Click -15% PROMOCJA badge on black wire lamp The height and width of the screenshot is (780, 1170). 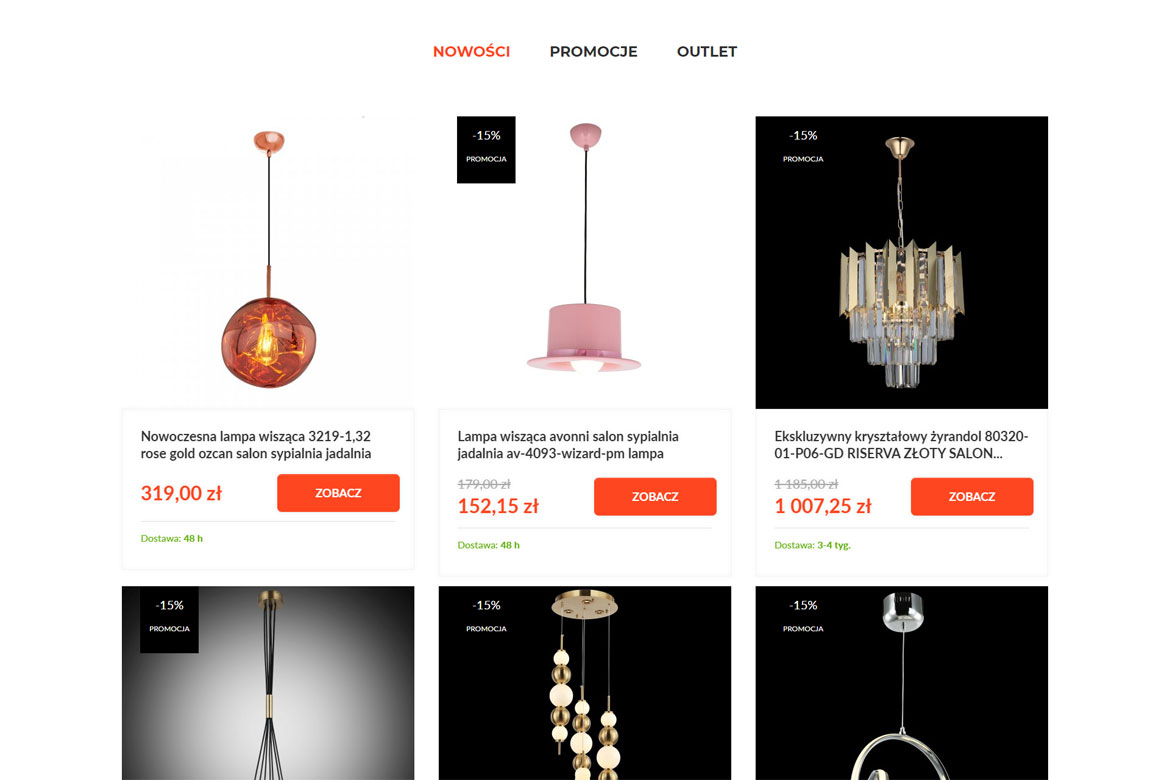click(x=169, y=620)
